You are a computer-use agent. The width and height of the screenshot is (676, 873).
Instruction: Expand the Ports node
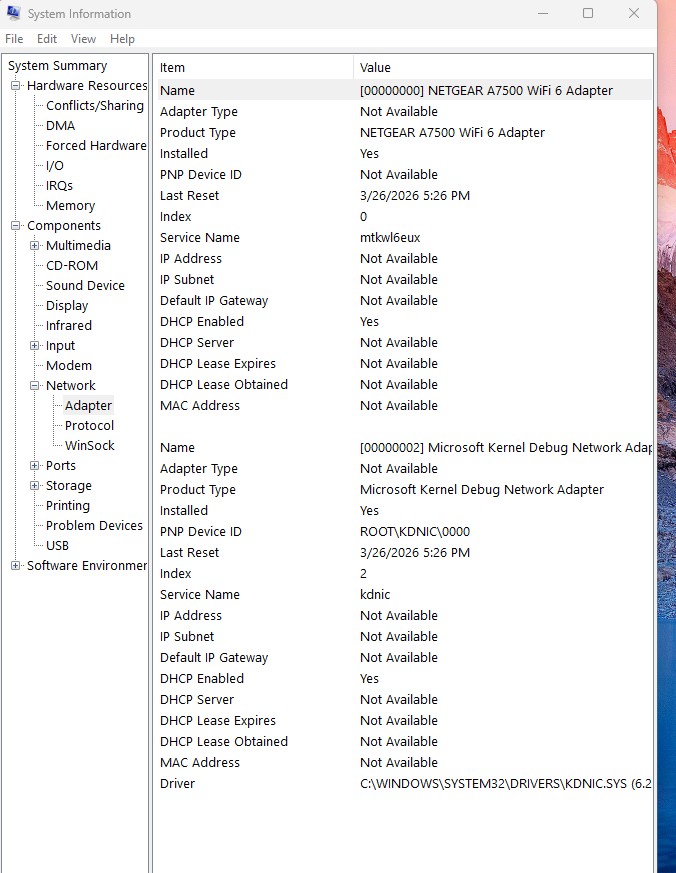[x=35, y=465]
